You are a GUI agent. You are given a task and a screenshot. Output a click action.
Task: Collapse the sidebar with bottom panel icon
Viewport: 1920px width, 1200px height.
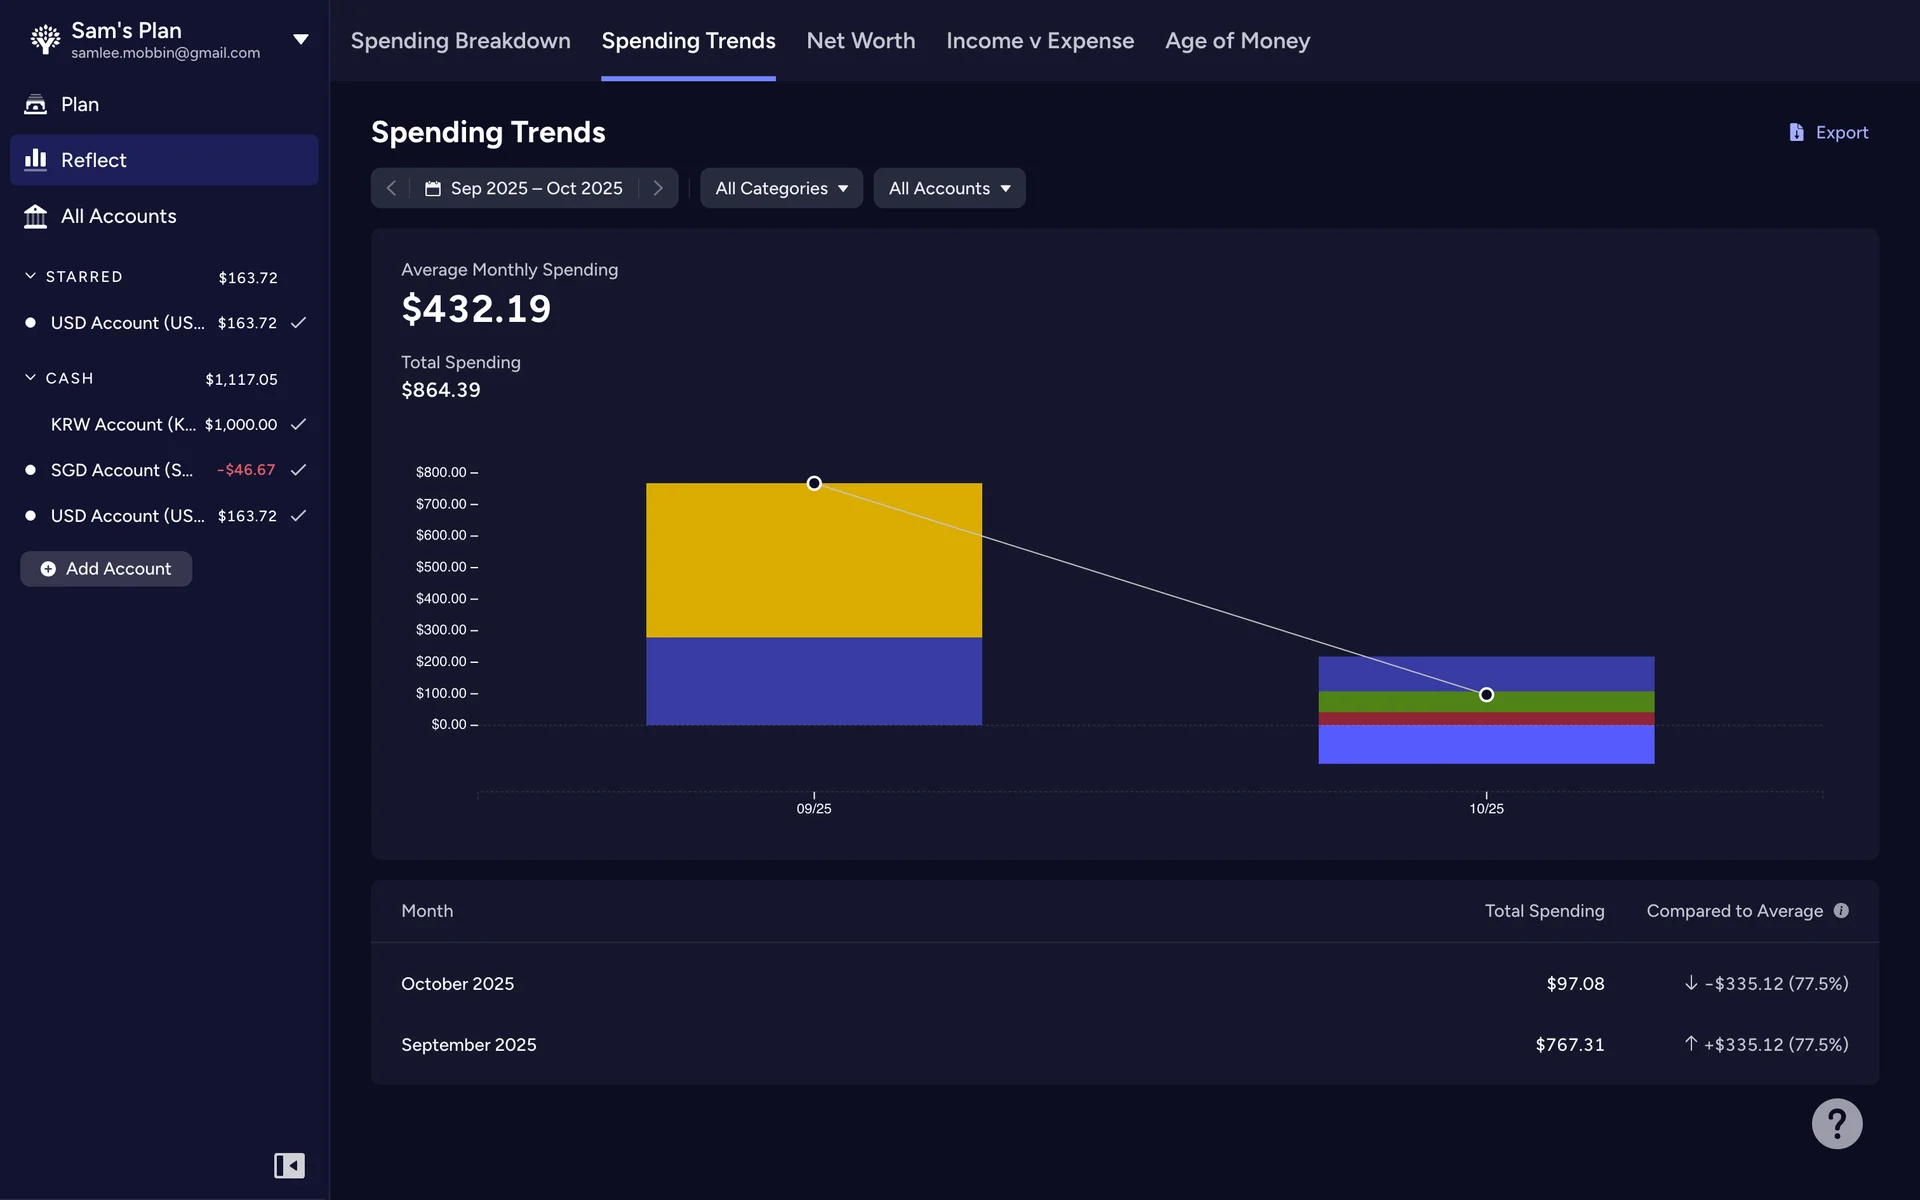(289, 1165)
